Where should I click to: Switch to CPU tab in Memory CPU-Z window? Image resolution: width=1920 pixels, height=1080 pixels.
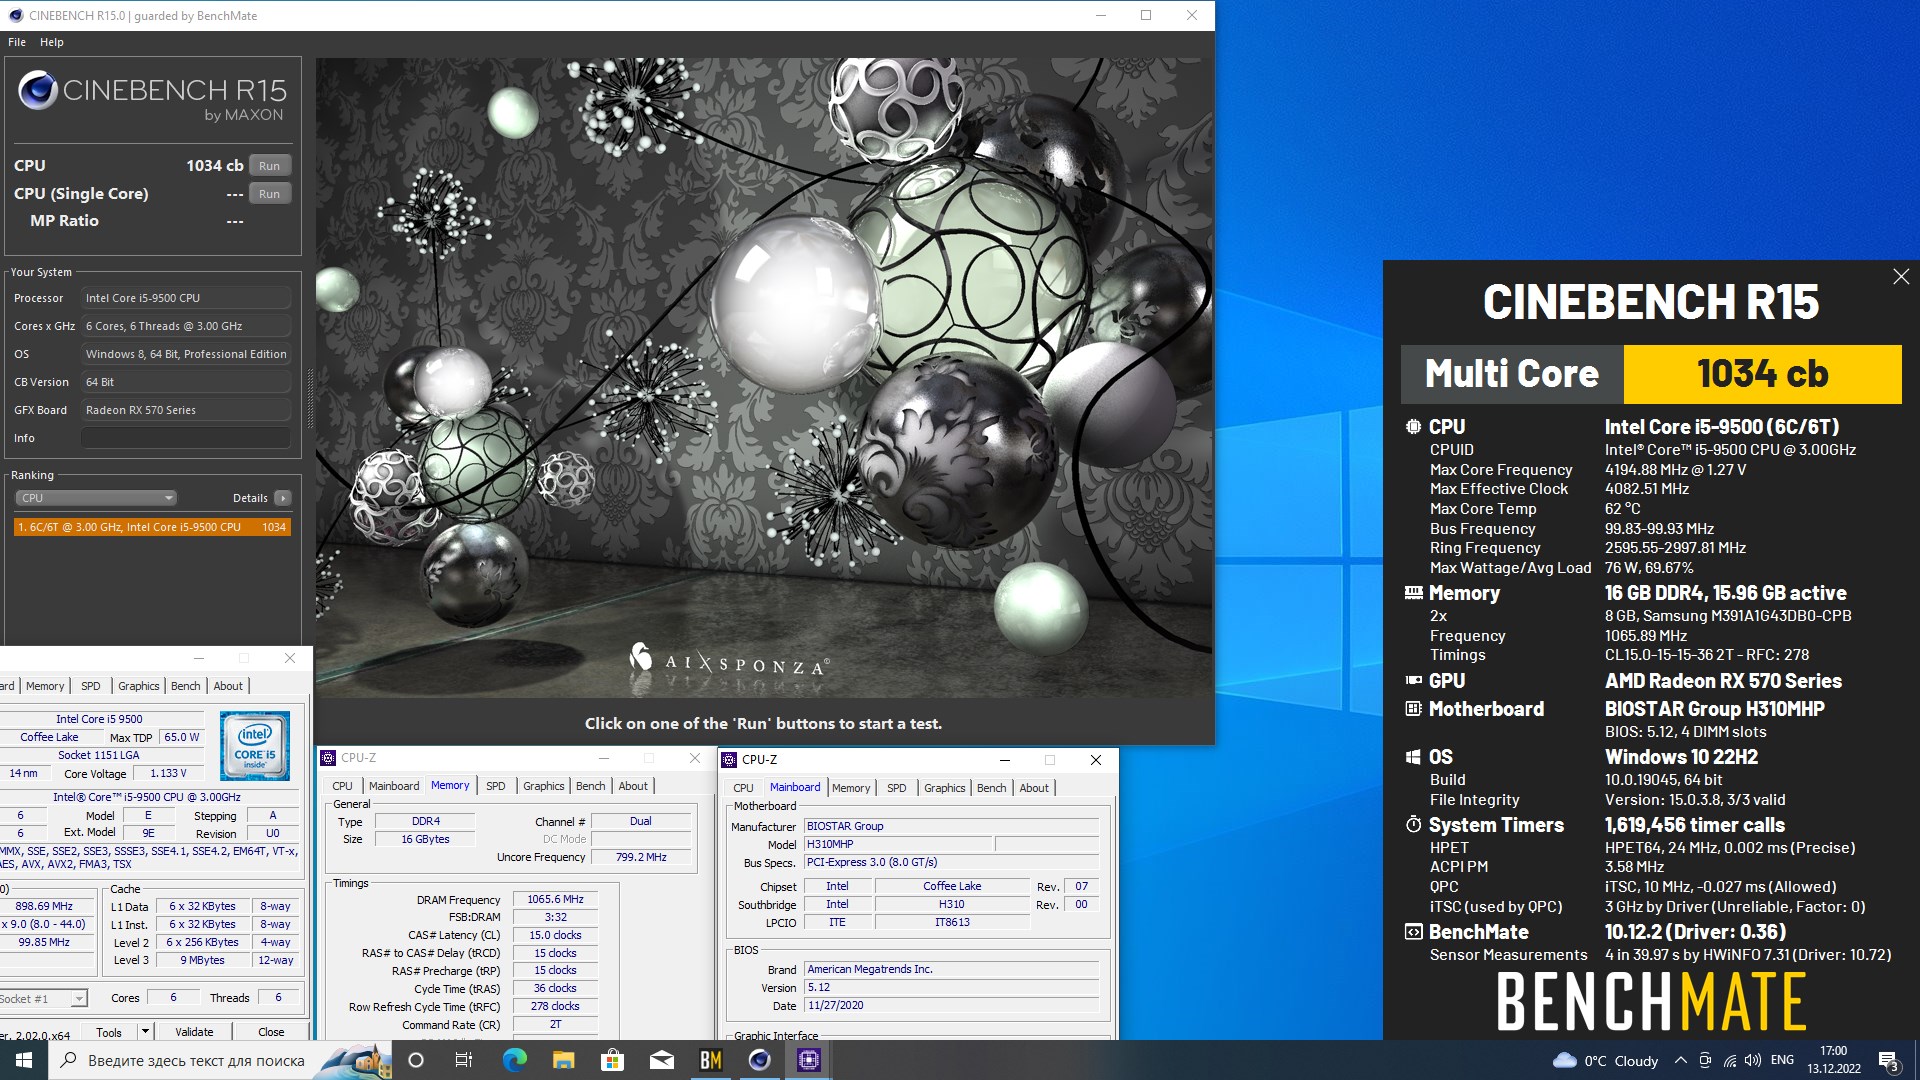(342, 786)
